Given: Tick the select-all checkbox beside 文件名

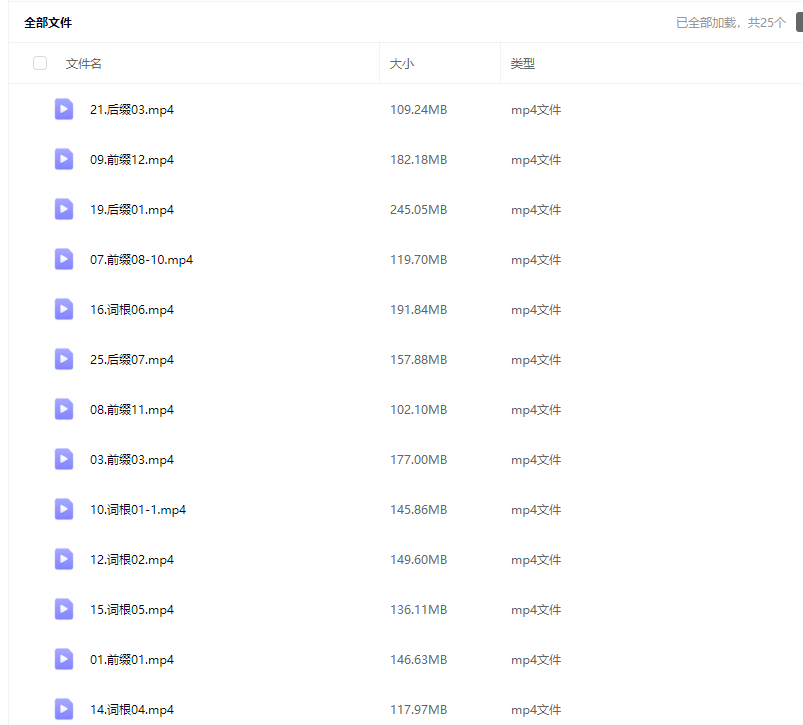Looking at the screenshot, I should click(x=40, y=63).
